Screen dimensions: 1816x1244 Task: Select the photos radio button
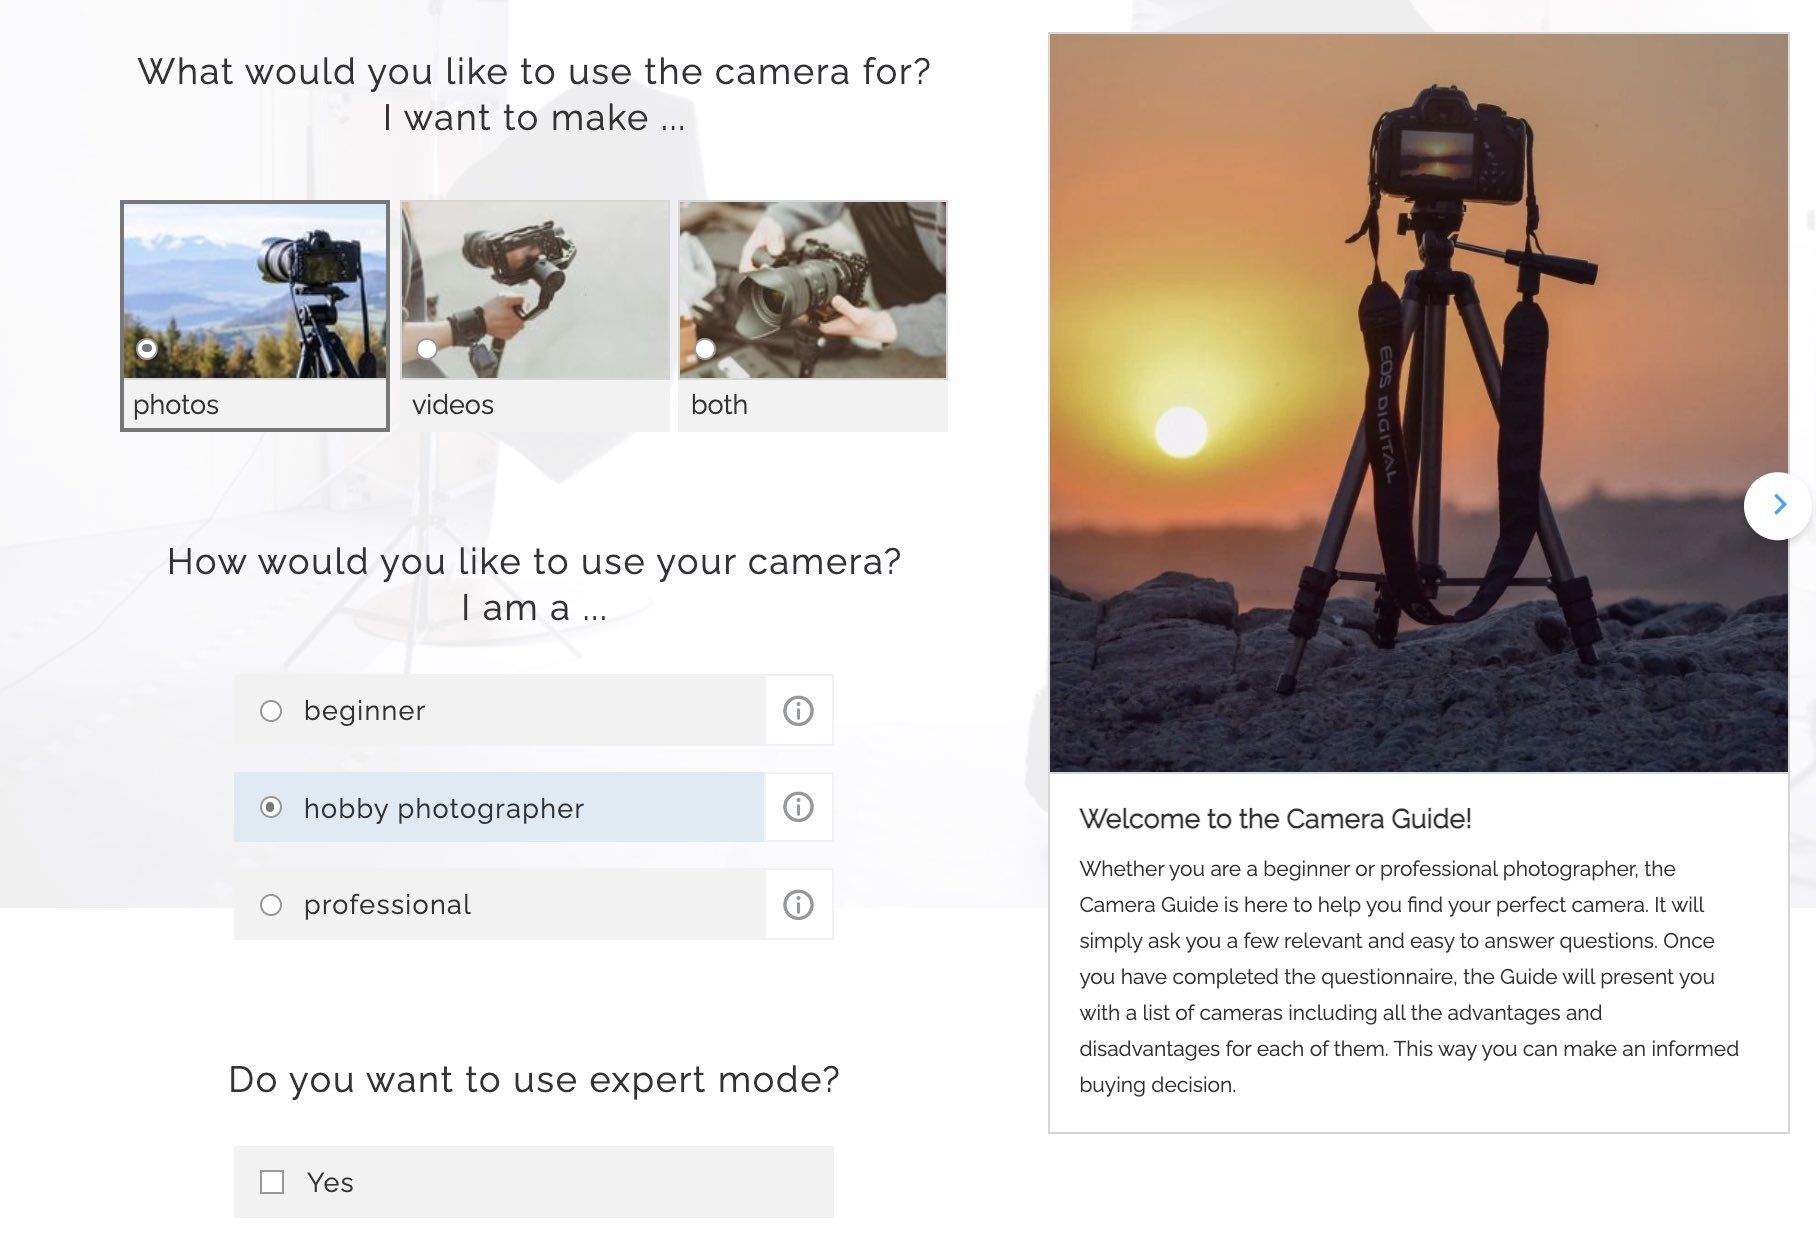pyautogui.click(x=147, y=349)
